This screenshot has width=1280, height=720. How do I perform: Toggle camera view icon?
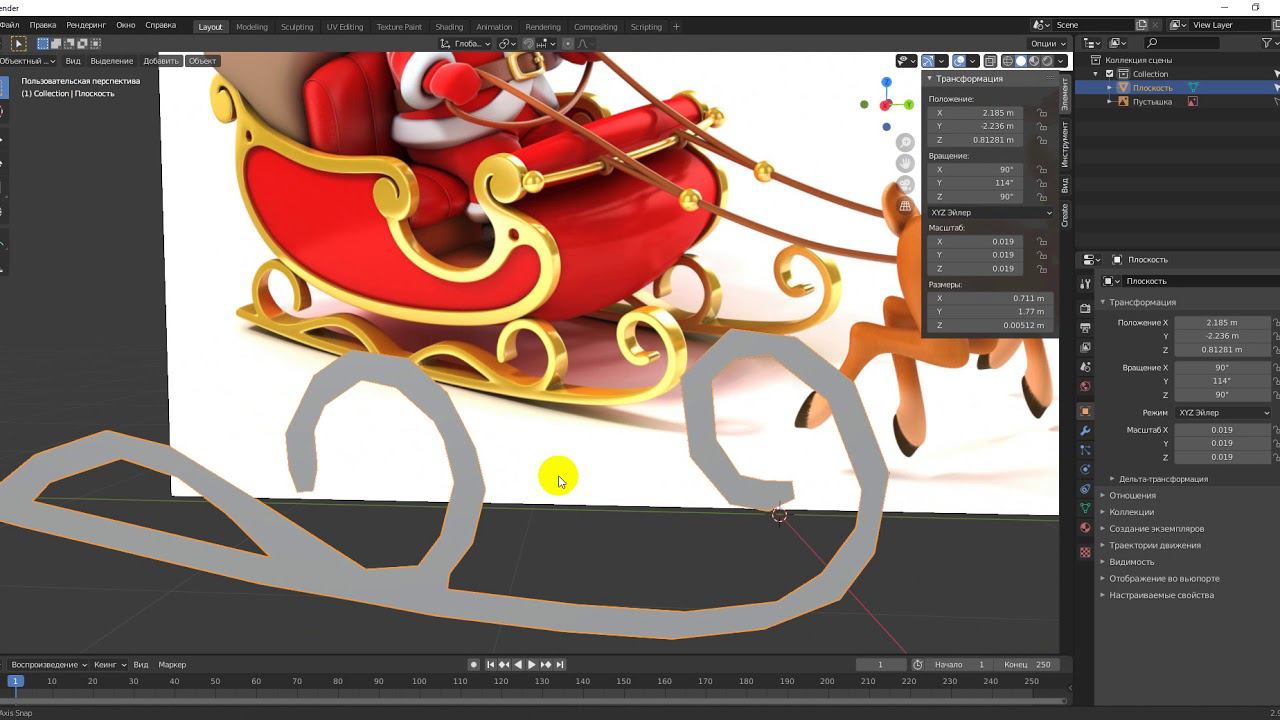point(905,185)
